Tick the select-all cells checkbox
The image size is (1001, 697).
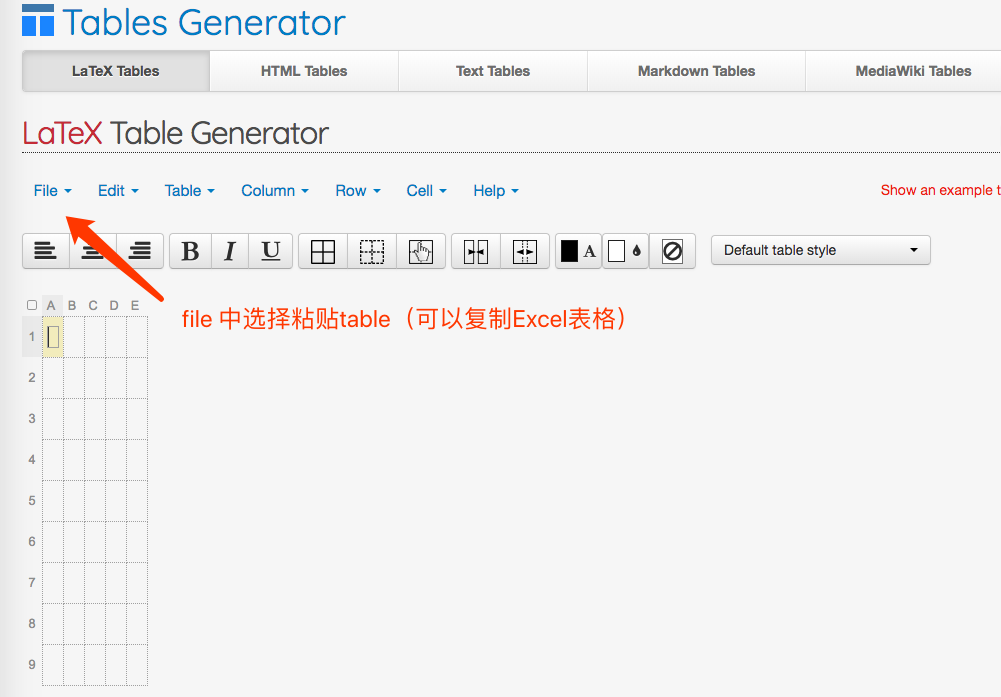(x=32, y=305)
